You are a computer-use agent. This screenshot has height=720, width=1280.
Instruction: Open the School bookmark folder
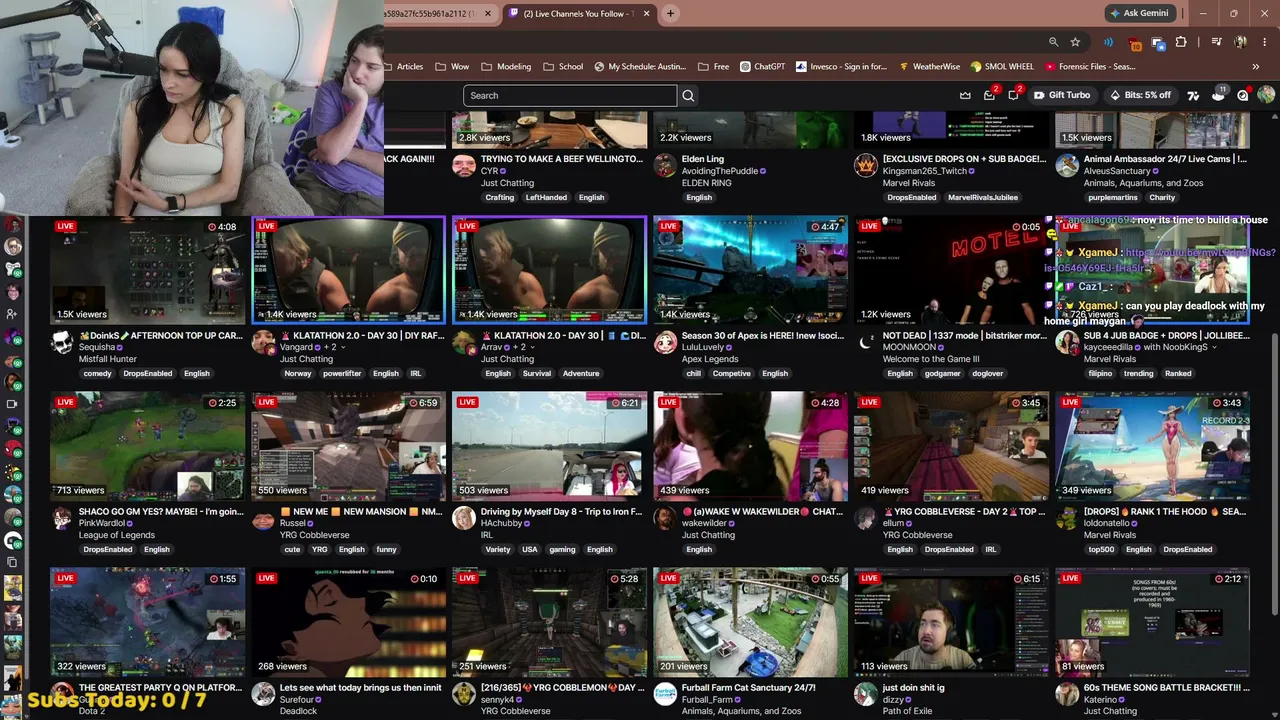[563, 67]
